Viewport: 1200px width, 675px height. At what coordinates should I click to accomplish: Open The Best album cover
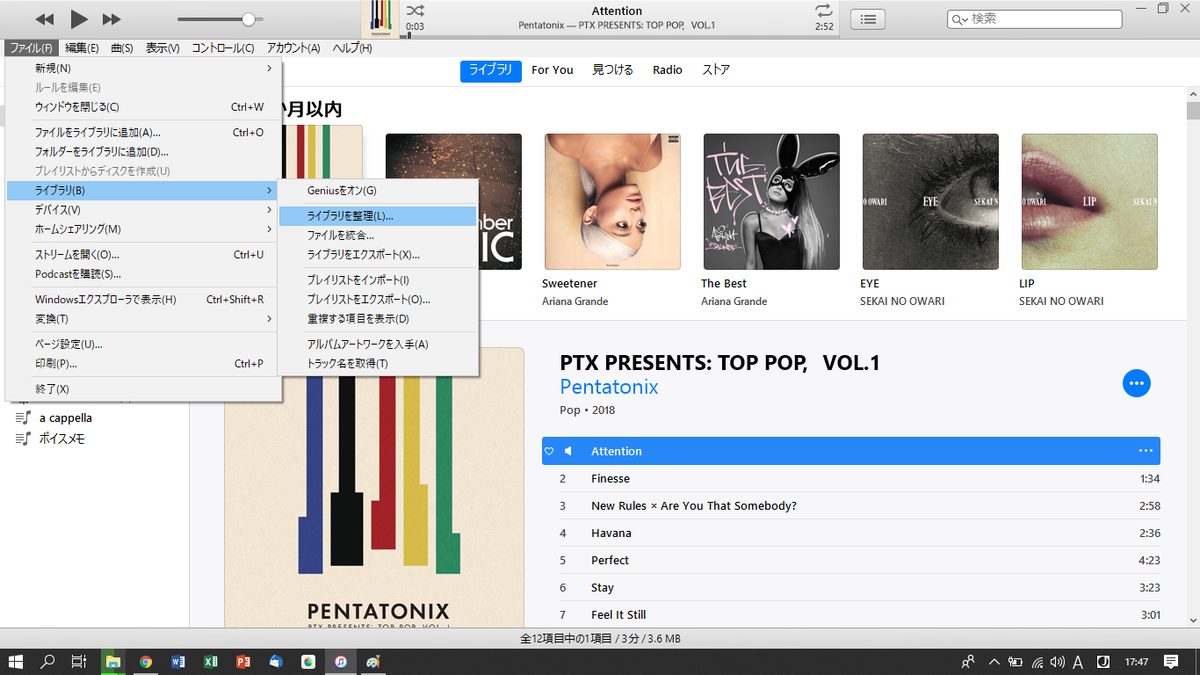771,202
